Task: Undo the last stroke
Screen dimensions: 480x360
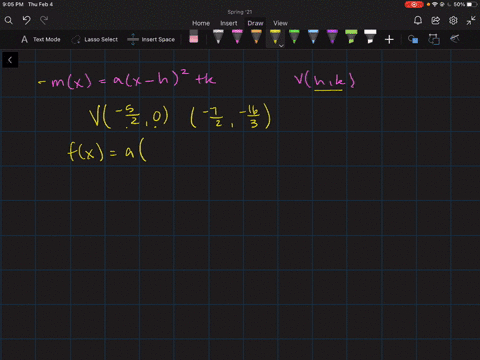Action: click(x=26, y=21)
